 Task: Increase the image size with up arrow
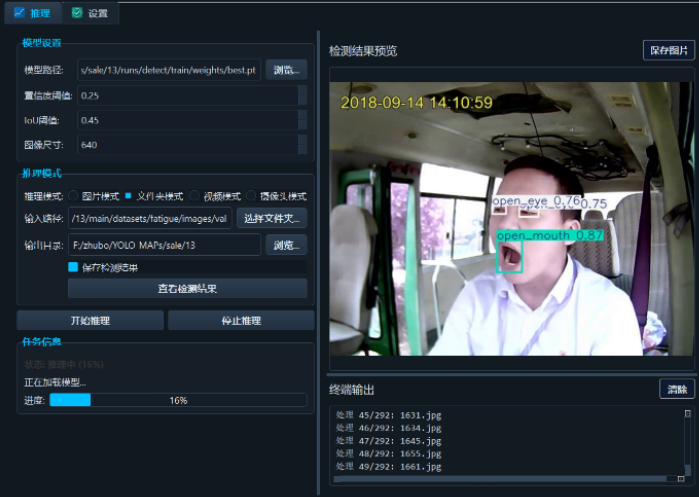click(x=303, y=140)
